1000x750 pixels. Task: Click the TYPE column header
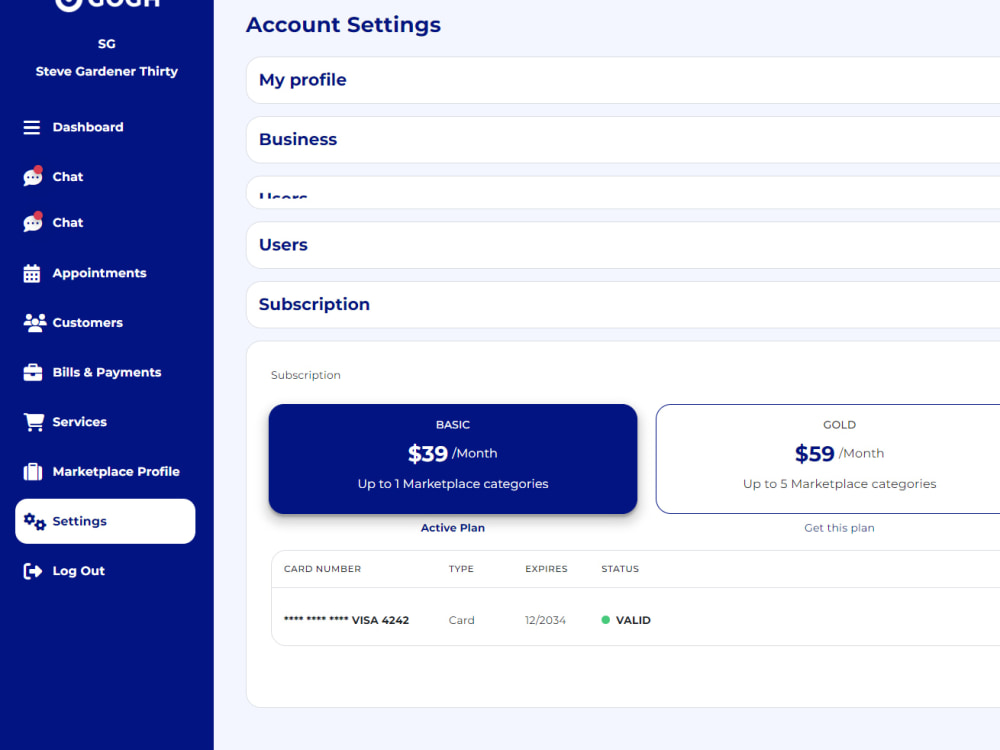(461, 569)
